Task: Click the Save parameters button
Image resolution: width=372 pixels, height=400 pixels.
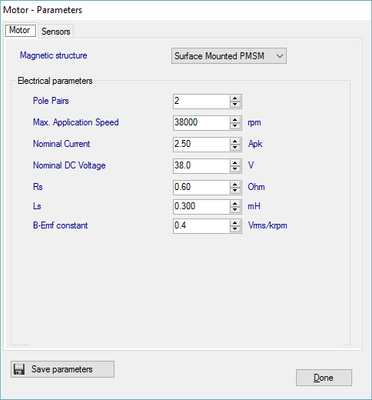Action: (x=62, y=369)
